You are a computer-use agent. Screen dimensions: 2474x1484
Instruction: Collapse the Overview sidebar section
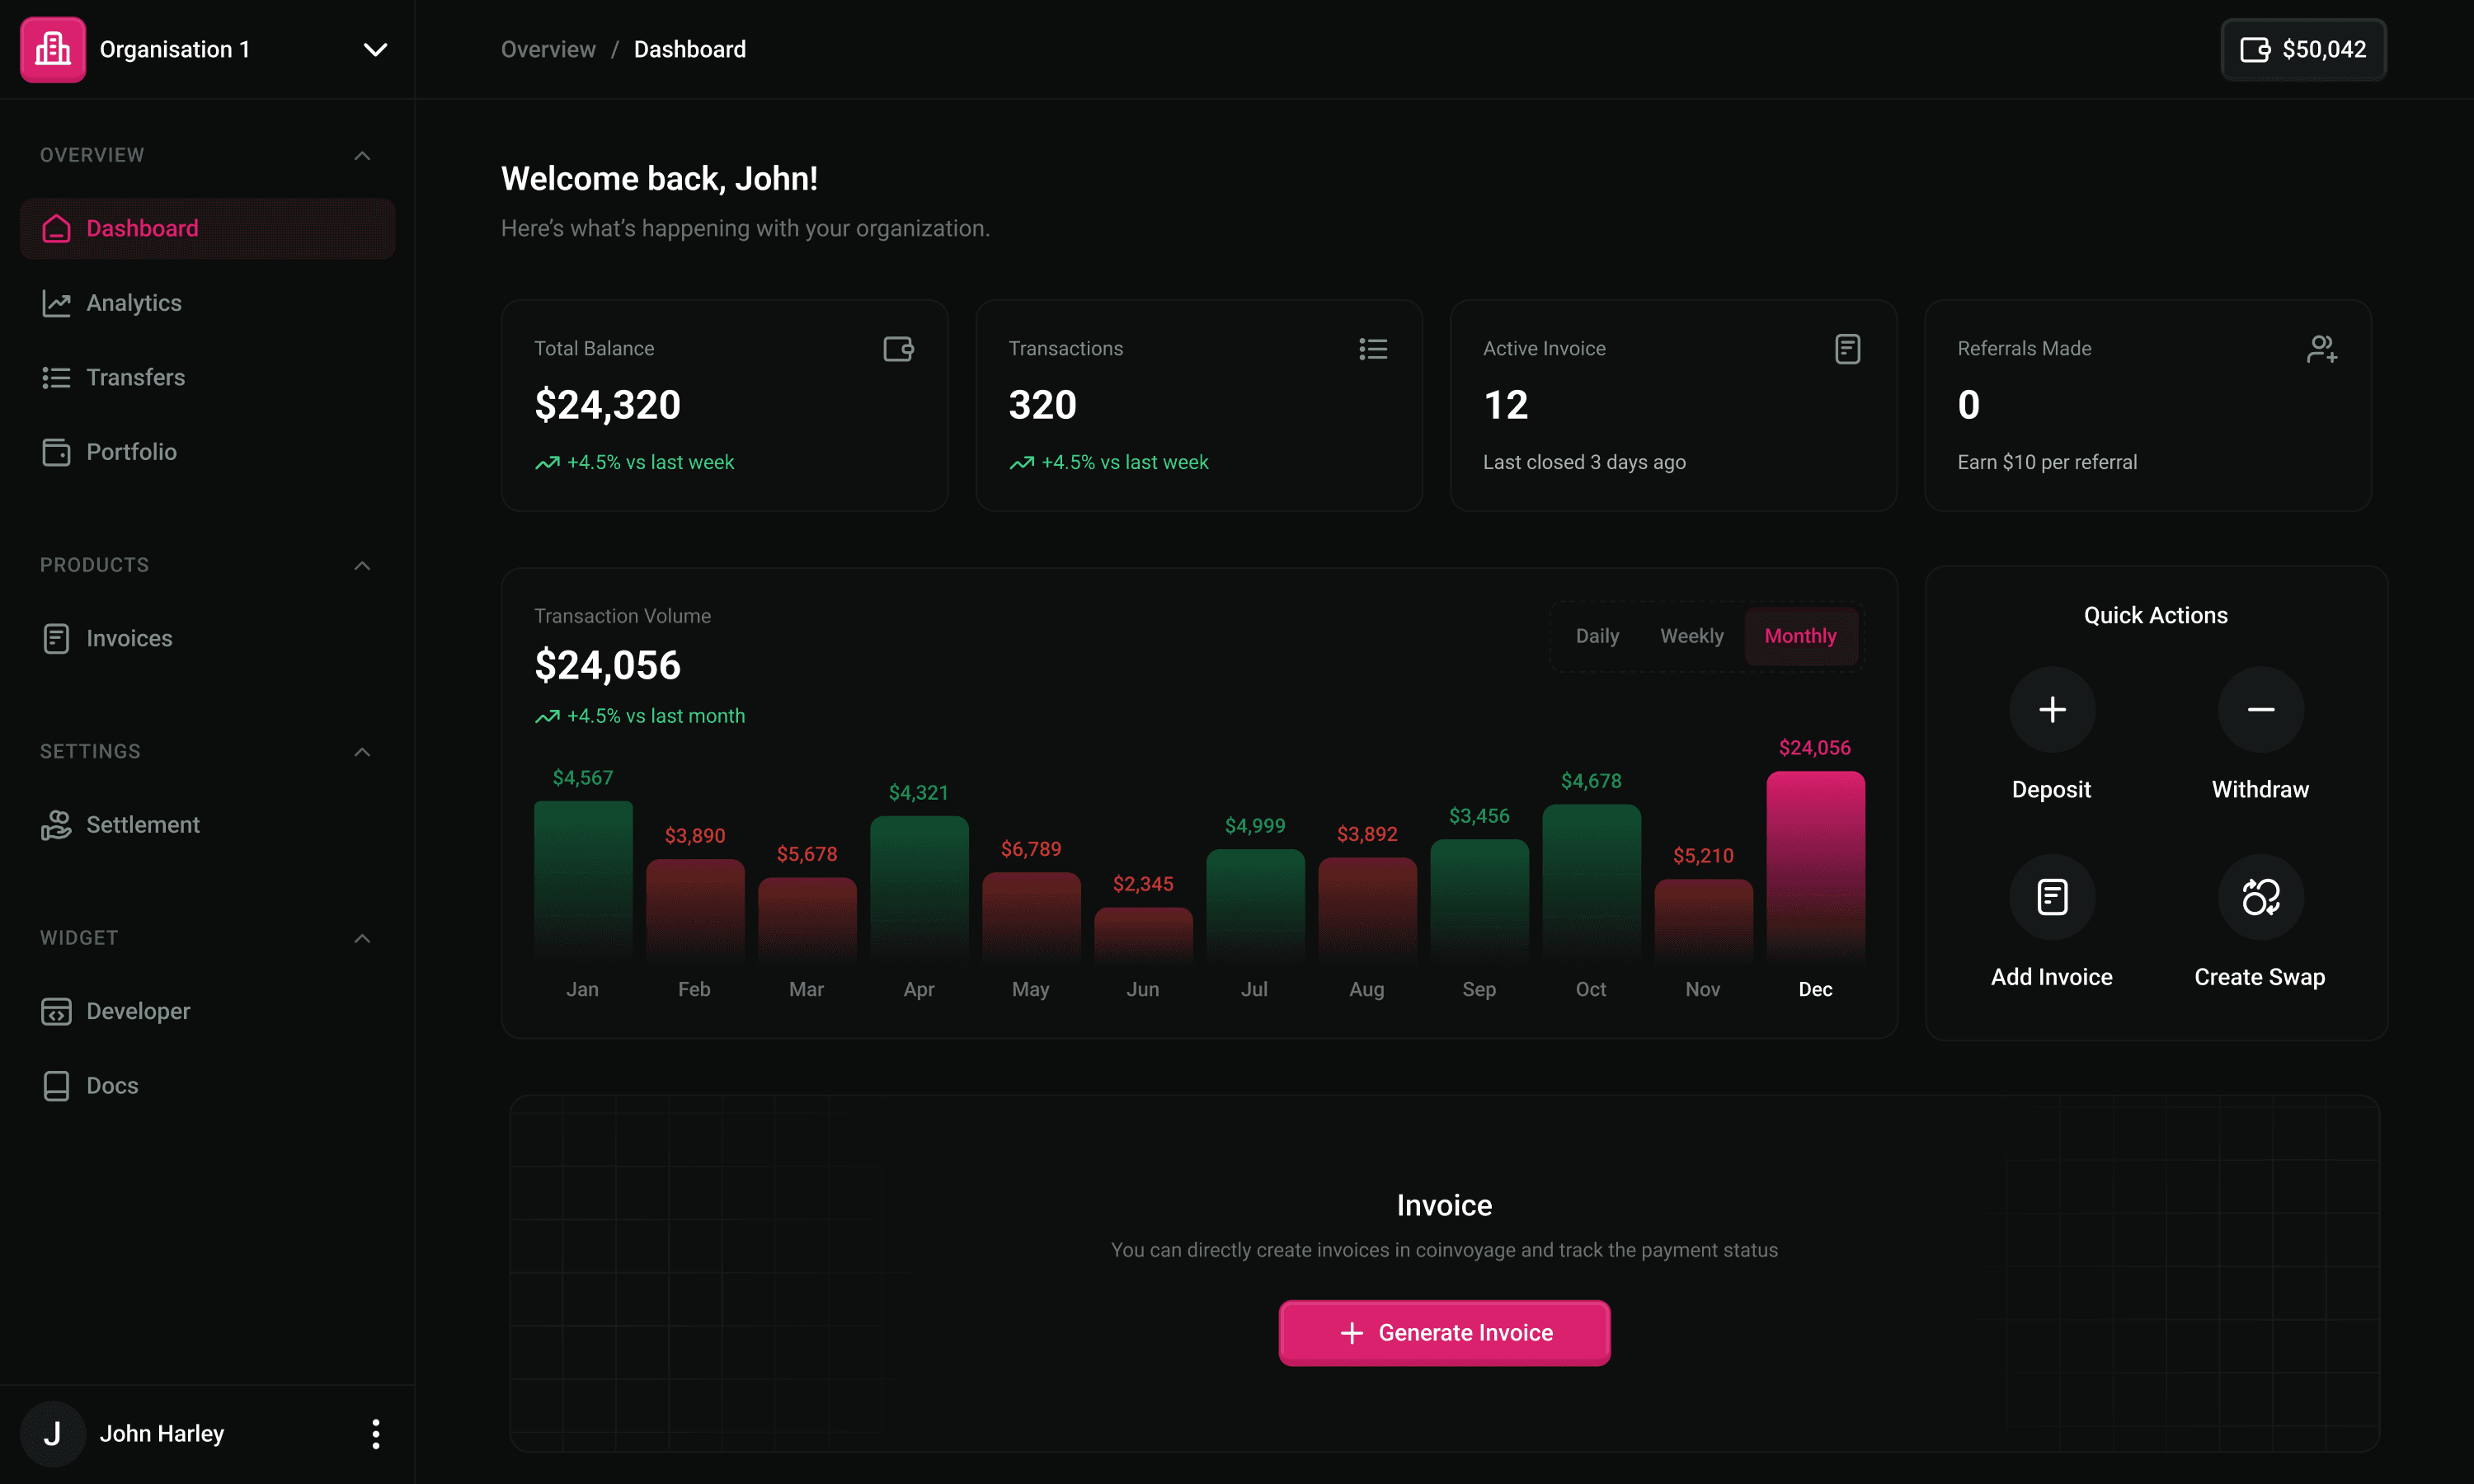click(x=362, y=155)
